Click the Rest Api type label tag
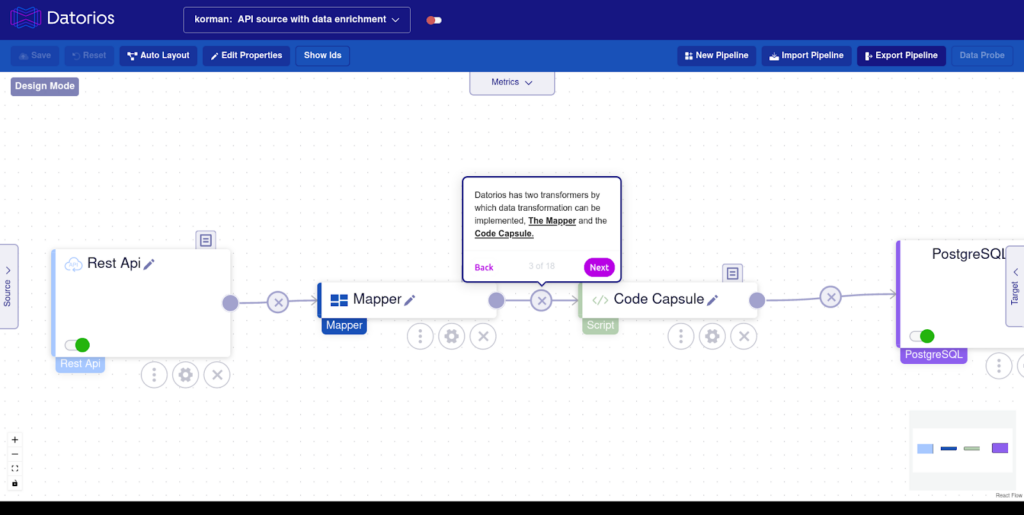 click(80, 364)
